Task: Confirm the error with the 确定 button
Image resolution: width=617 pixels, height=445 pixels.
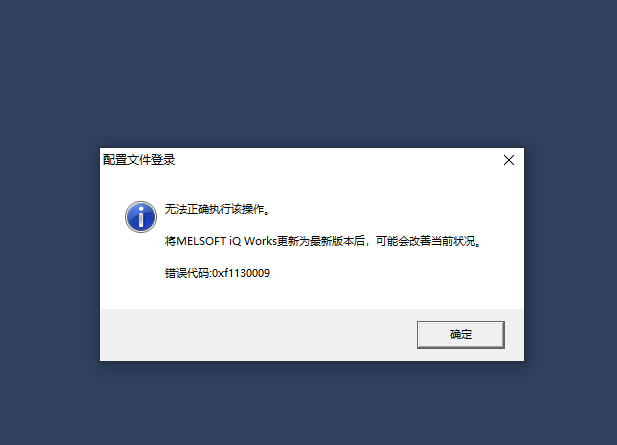Action: [x=461, y=334]
